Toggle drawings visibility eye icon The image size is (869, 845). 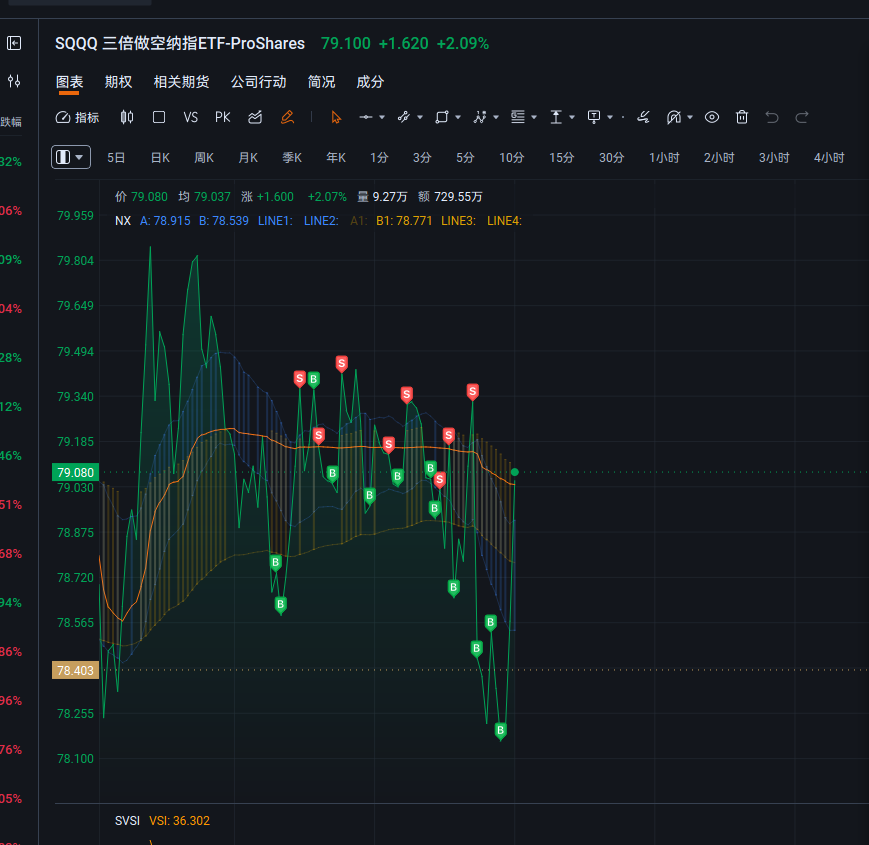tap(712, 117)
